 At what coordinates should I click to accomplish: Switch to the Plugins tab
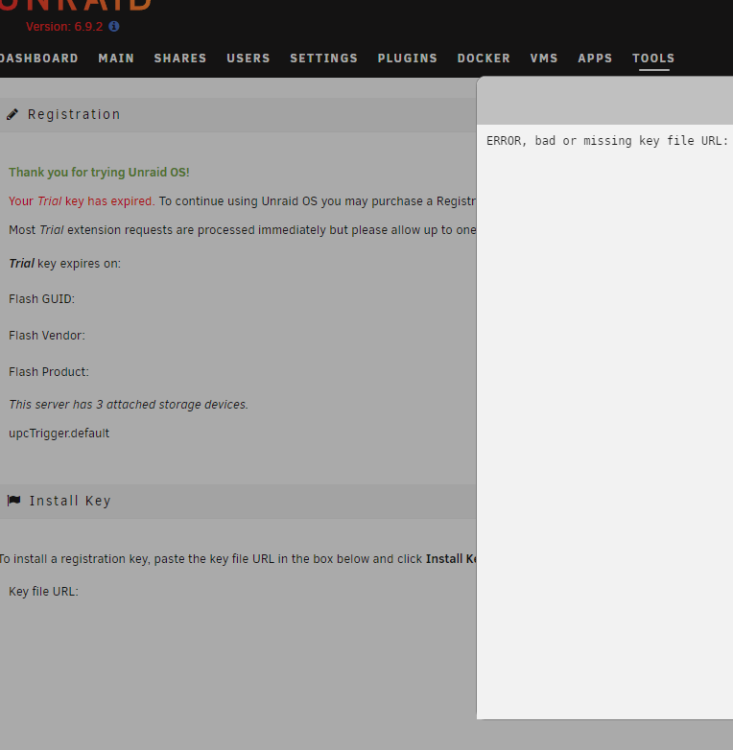tap(407, 58)
